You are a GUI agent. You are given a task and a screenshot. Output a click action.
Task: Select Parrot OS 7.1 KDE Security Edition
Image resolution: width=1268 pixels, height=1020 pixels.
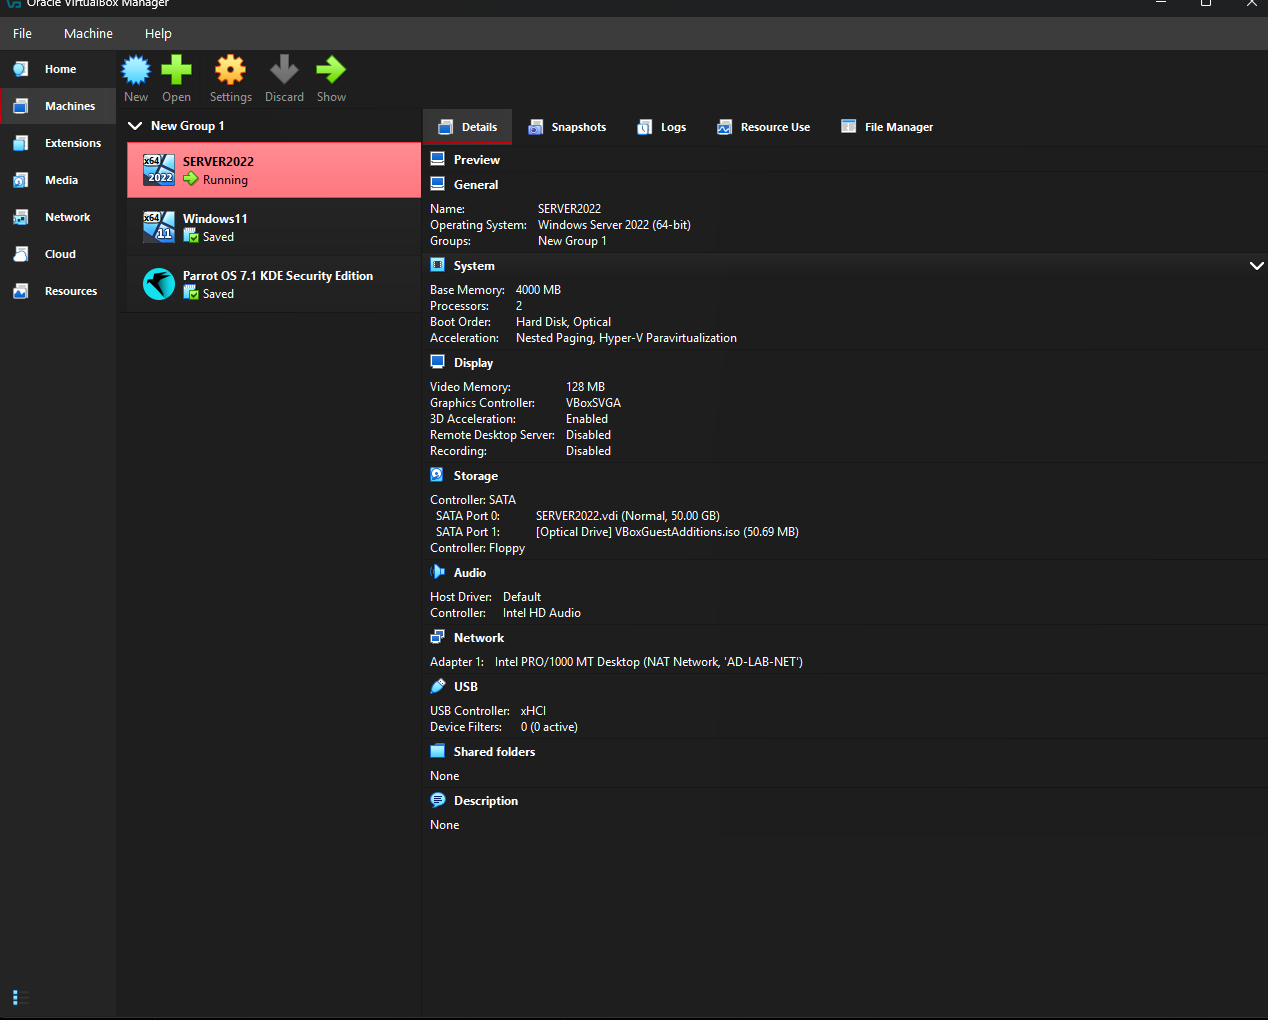click(274, 284)
